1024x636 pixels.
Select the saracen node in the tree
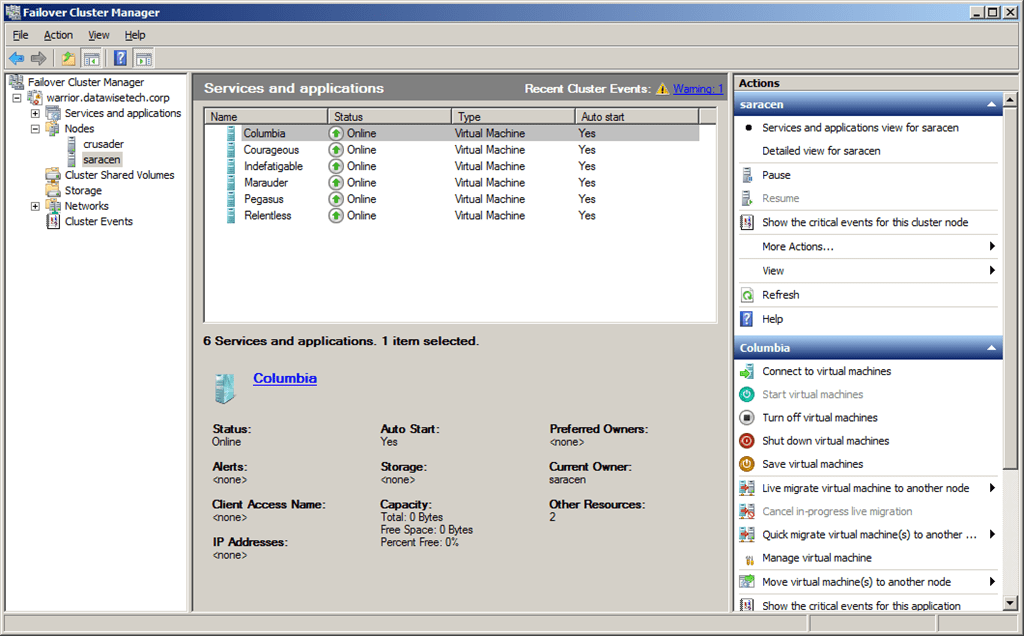[x=101, y=160]
